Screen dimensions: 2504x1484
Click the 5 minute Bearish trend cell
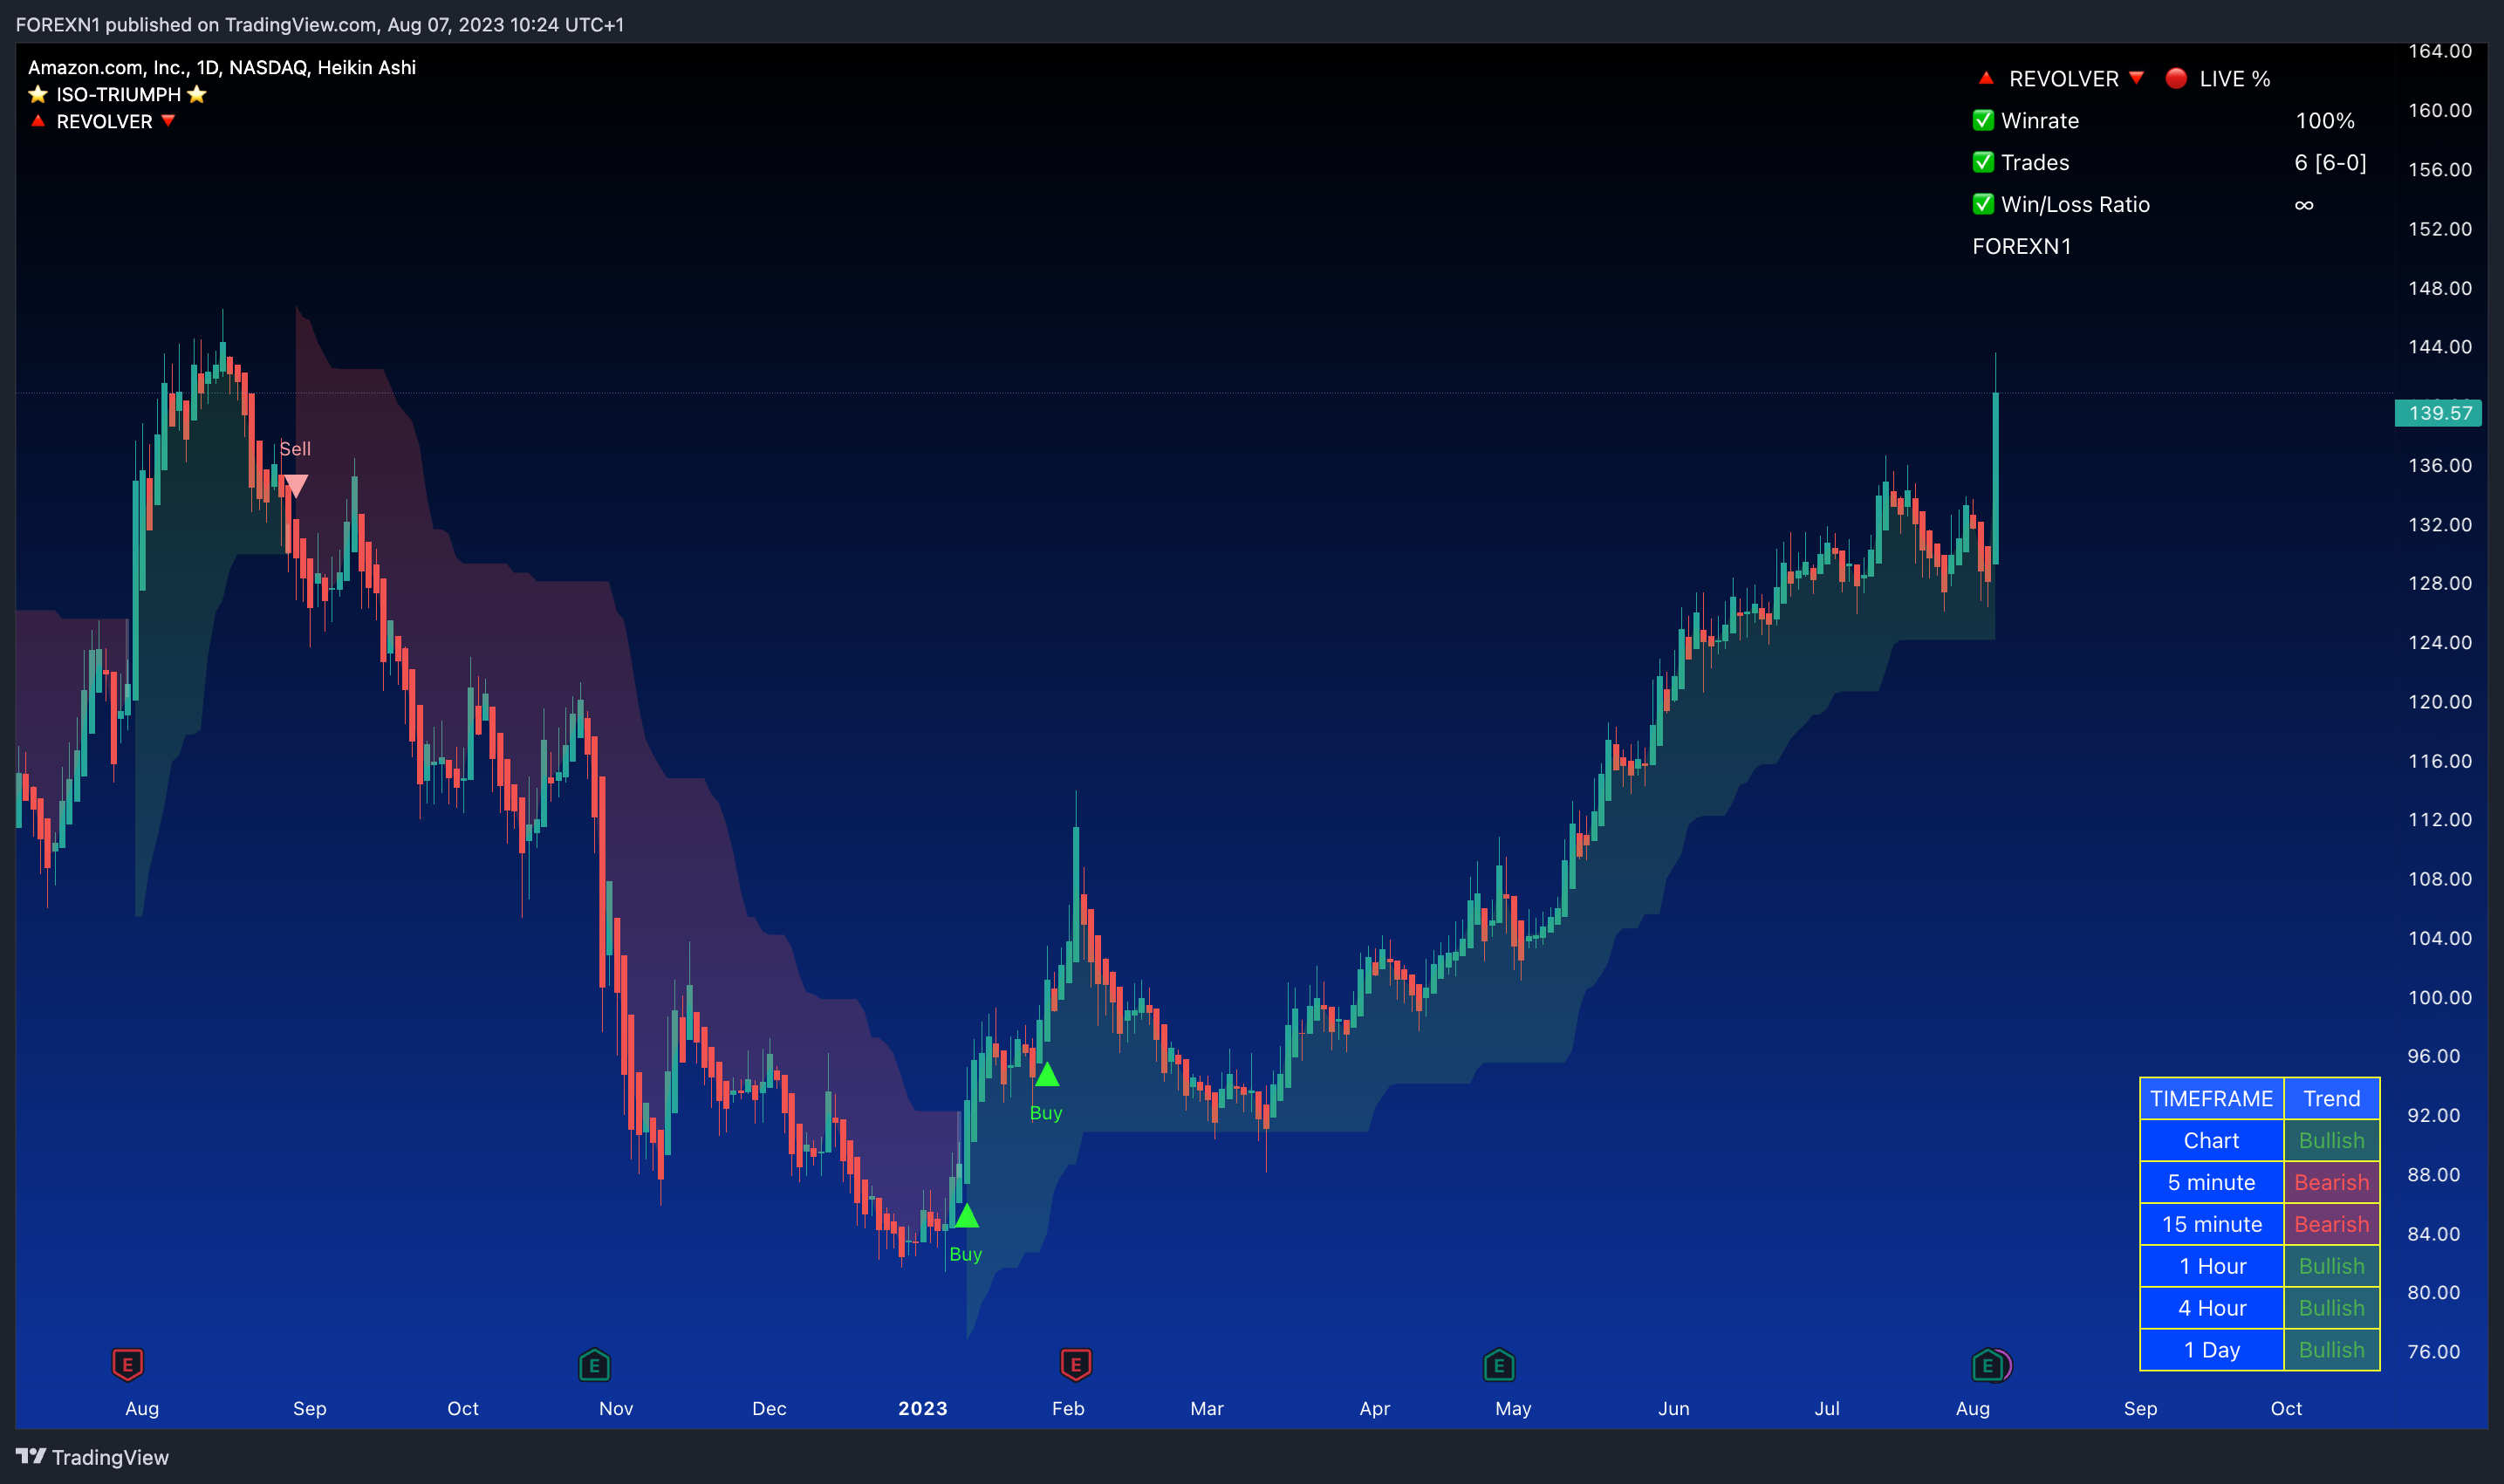point(2331,1182)
